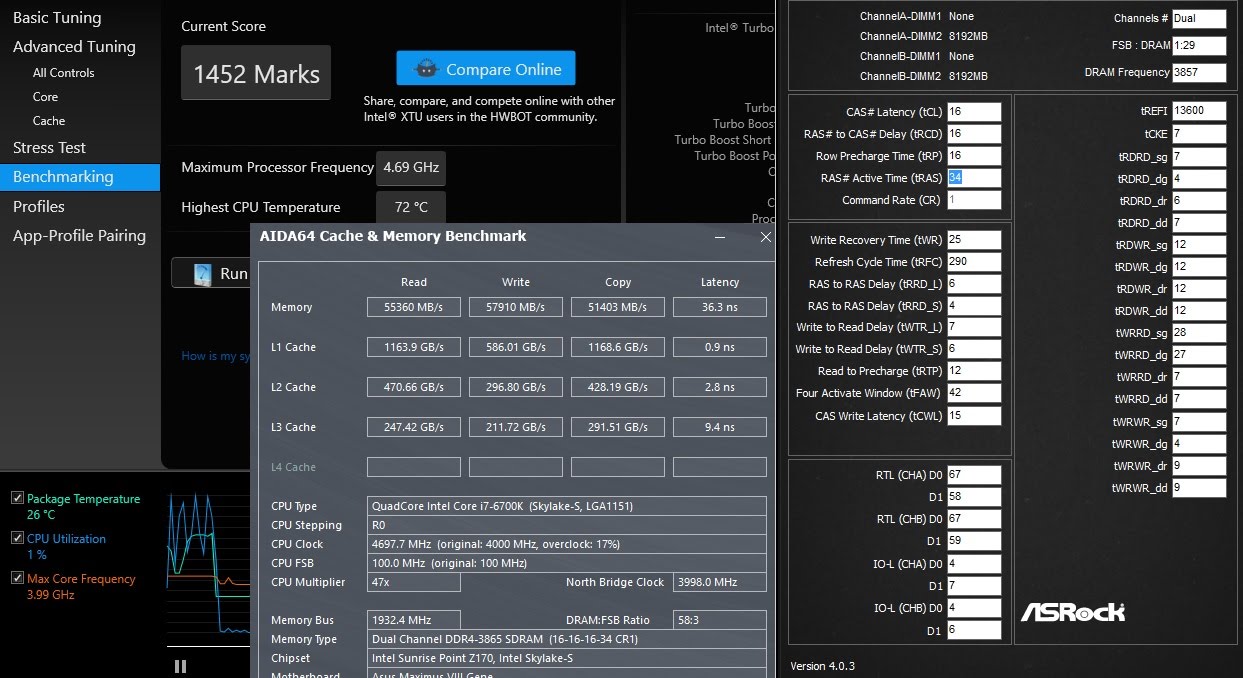Image resolution: width=1243 pixels, height=678 pixels.
Task: Click the tCKE field
Action: point(1199,134)
